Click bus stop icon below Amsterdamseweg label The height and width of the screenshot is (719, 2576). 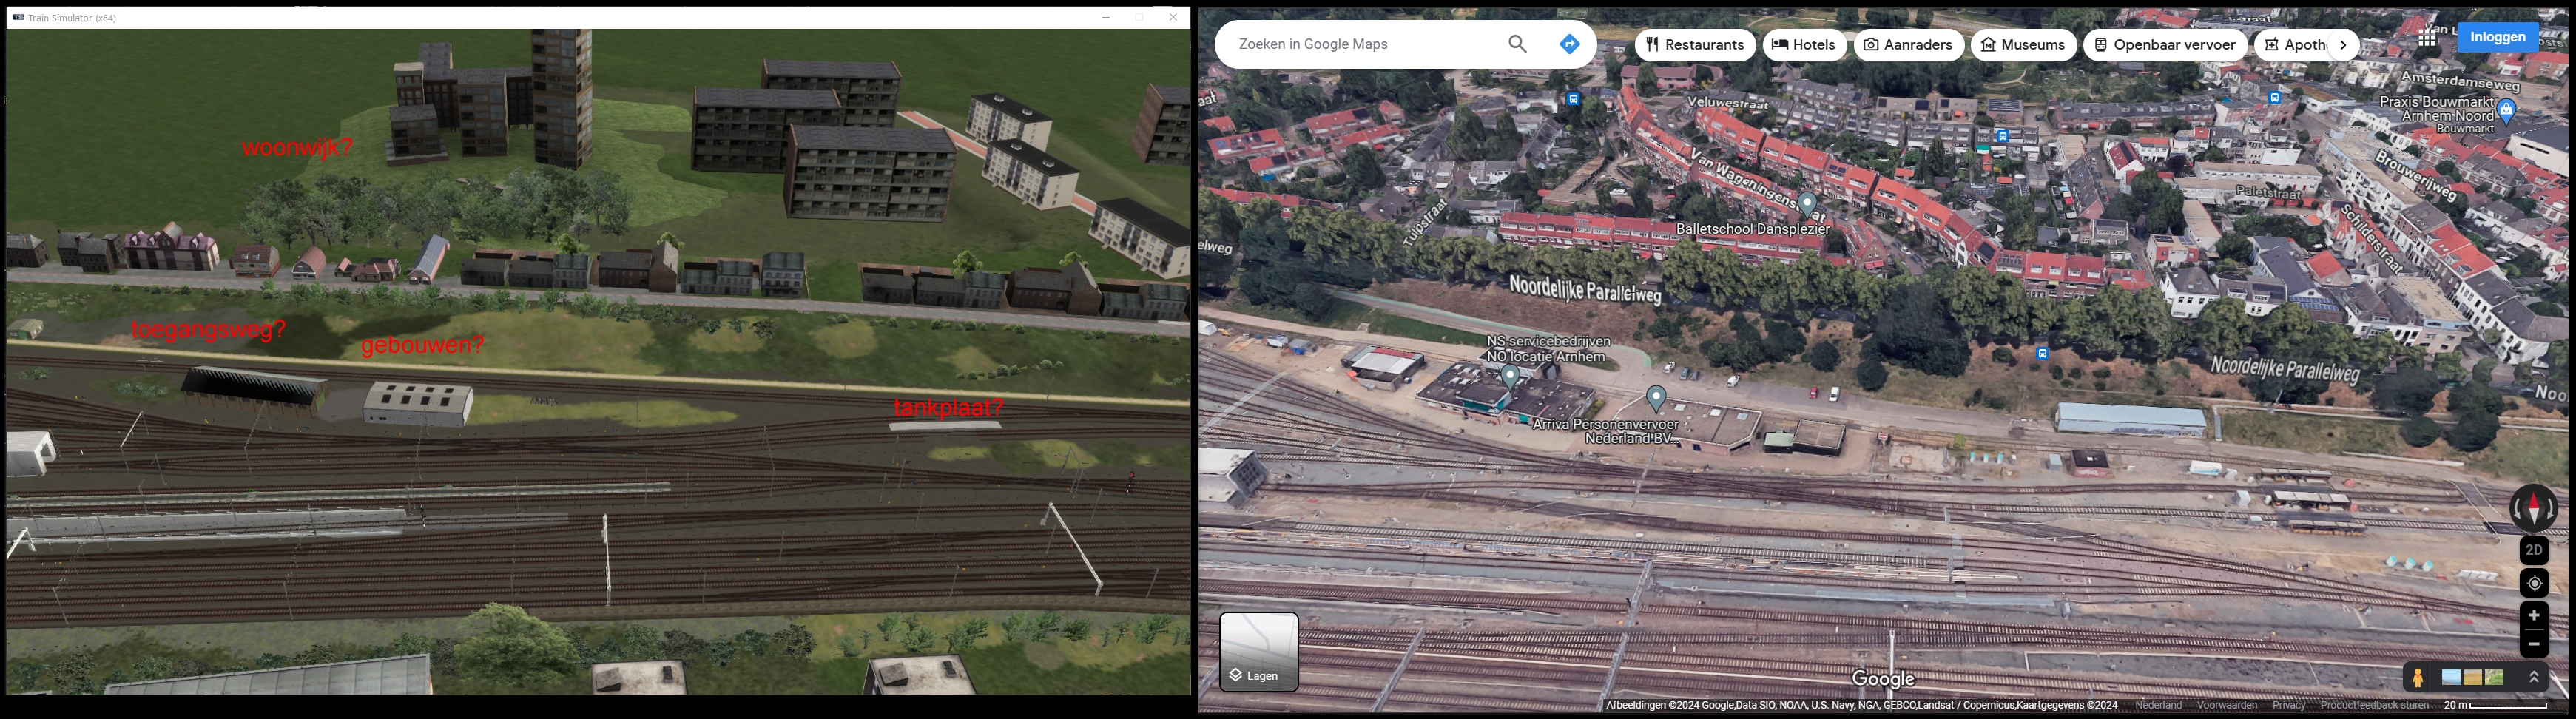(2275, 98)
